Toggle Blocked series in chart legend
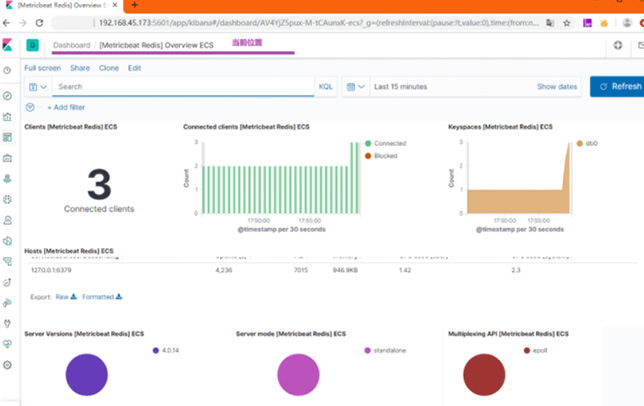644x406 pixels. tap(381, 156)
